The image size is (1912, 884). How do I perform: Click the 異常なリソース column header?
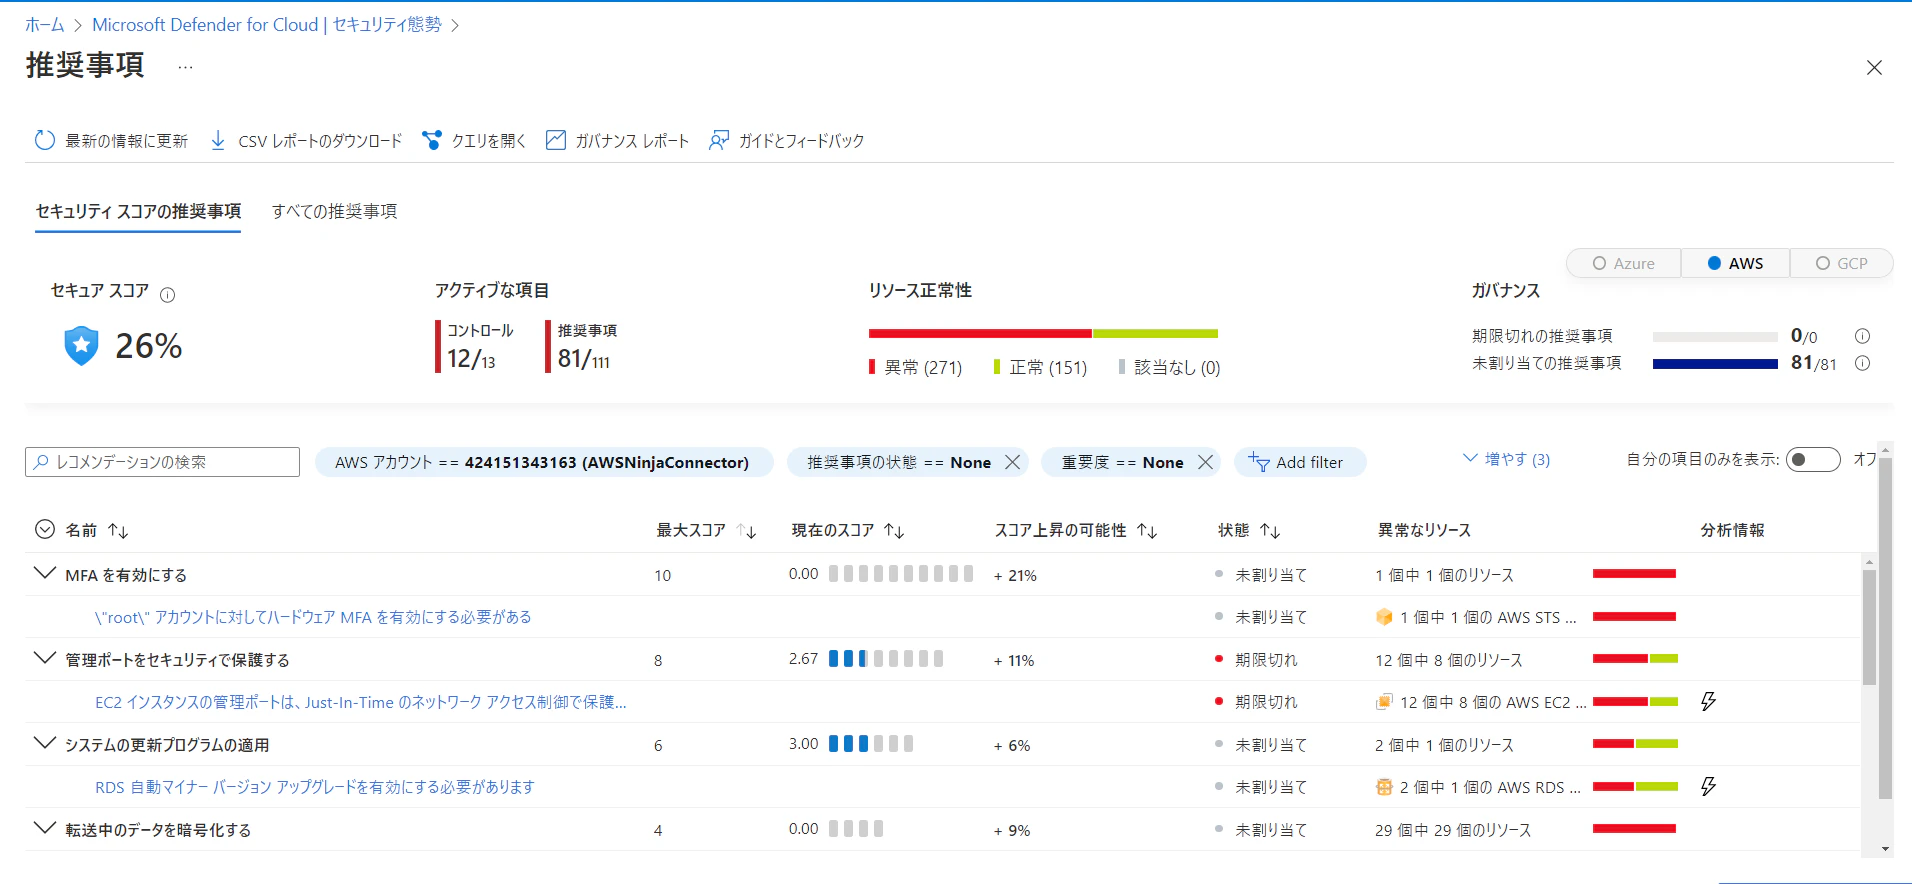pyautogui.click(x=1424, y=530)
